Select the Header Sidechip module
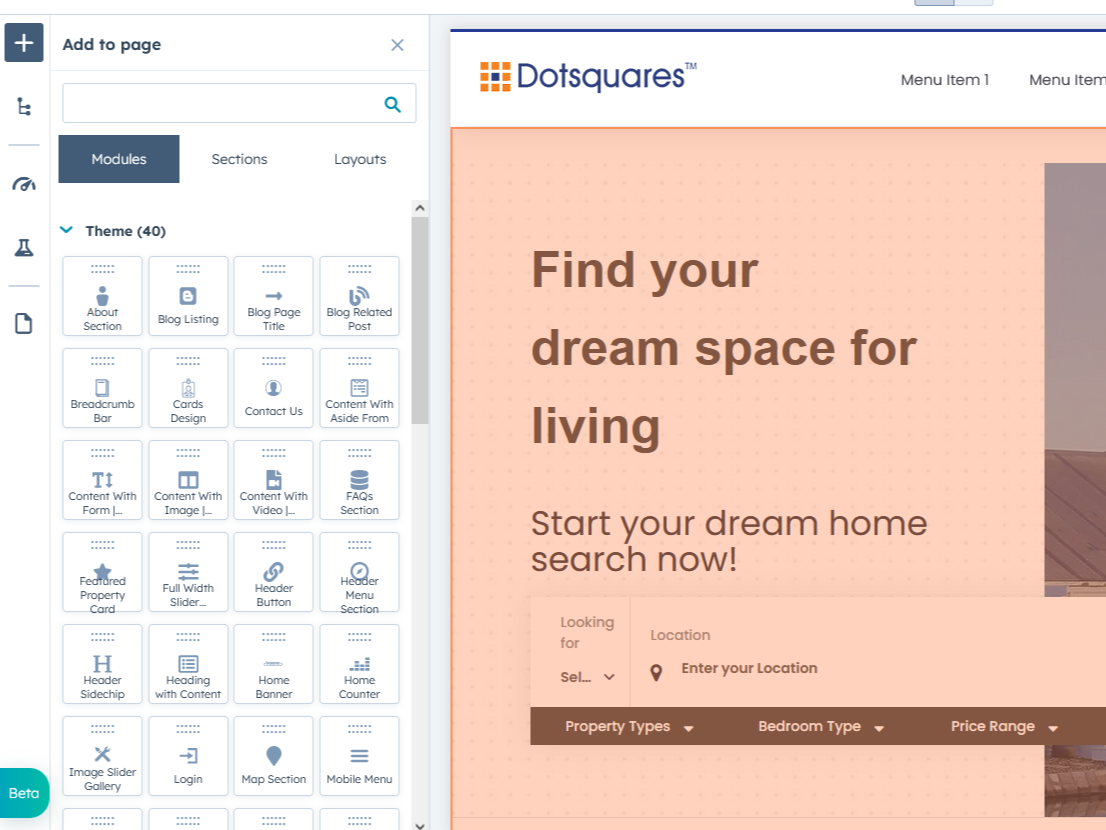The width and height of the screenshot is (1106, 830). (102, 664)
